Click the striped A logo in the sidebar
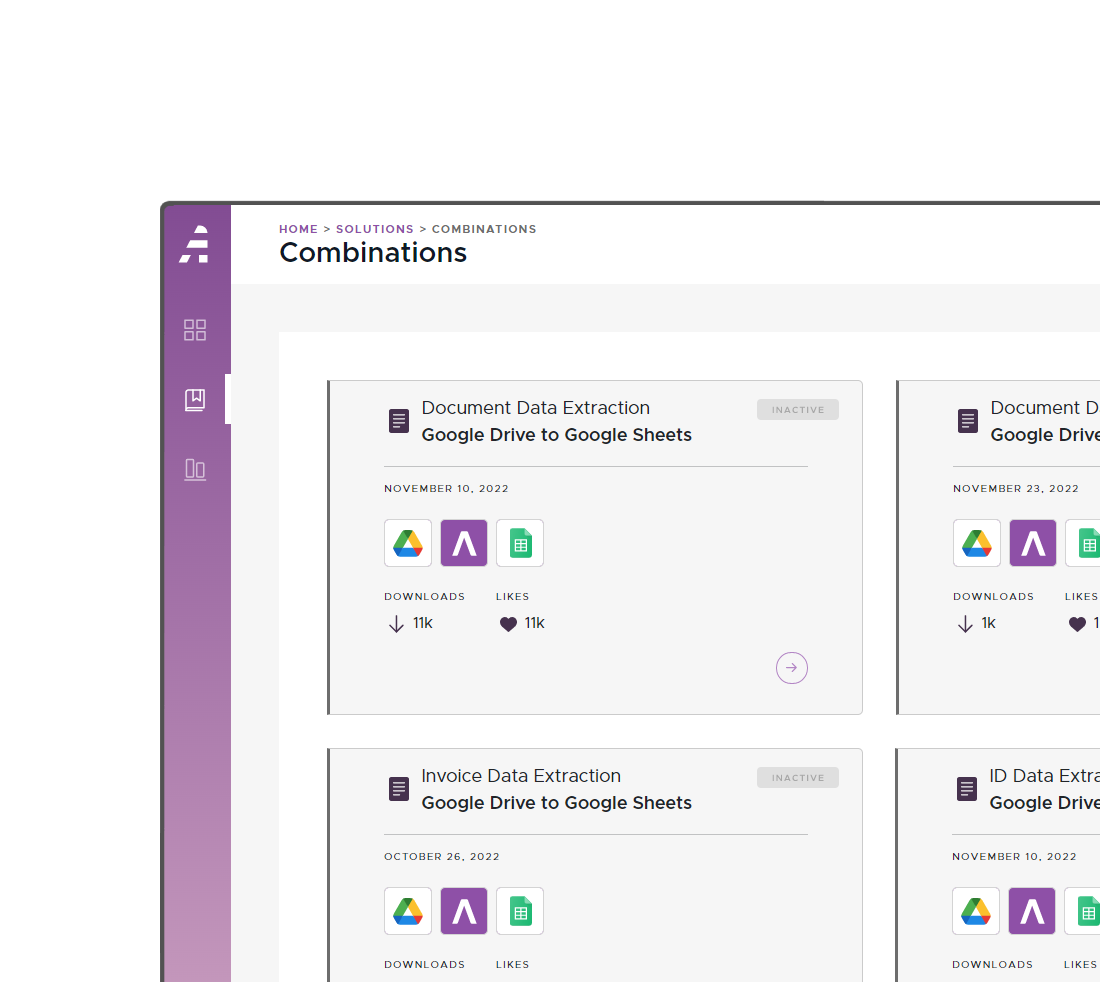 click(194, 244)
